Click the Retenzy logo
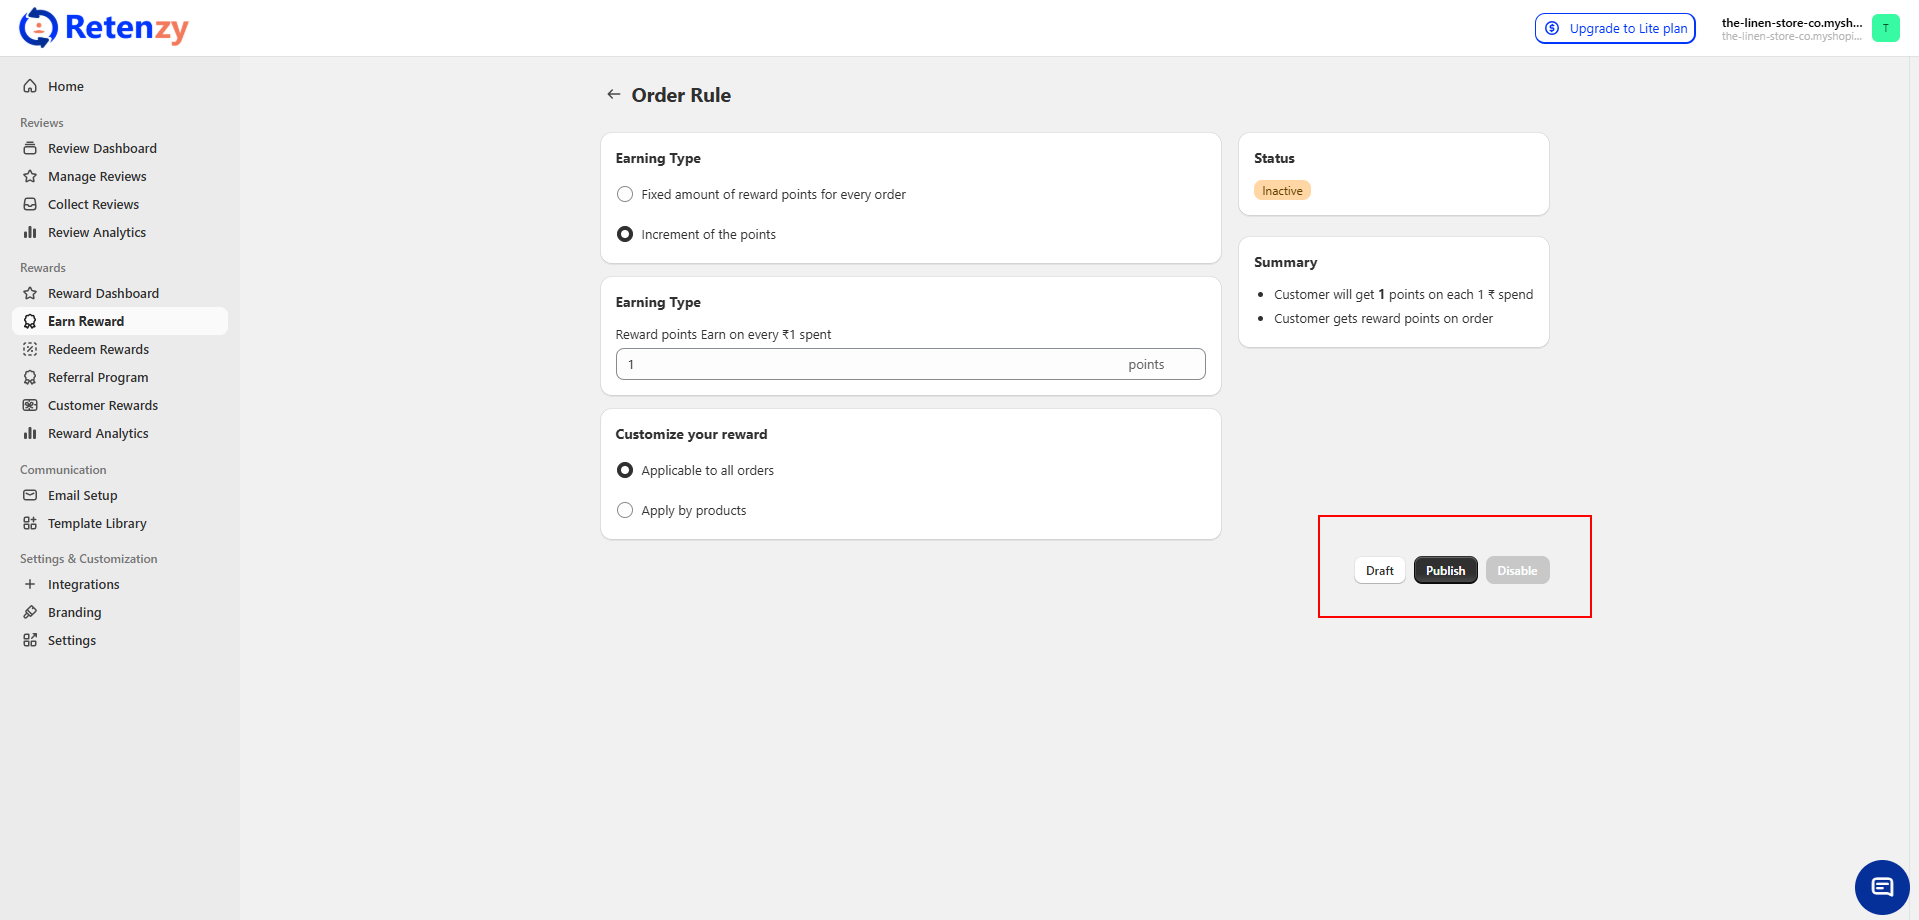 (104, 28)
